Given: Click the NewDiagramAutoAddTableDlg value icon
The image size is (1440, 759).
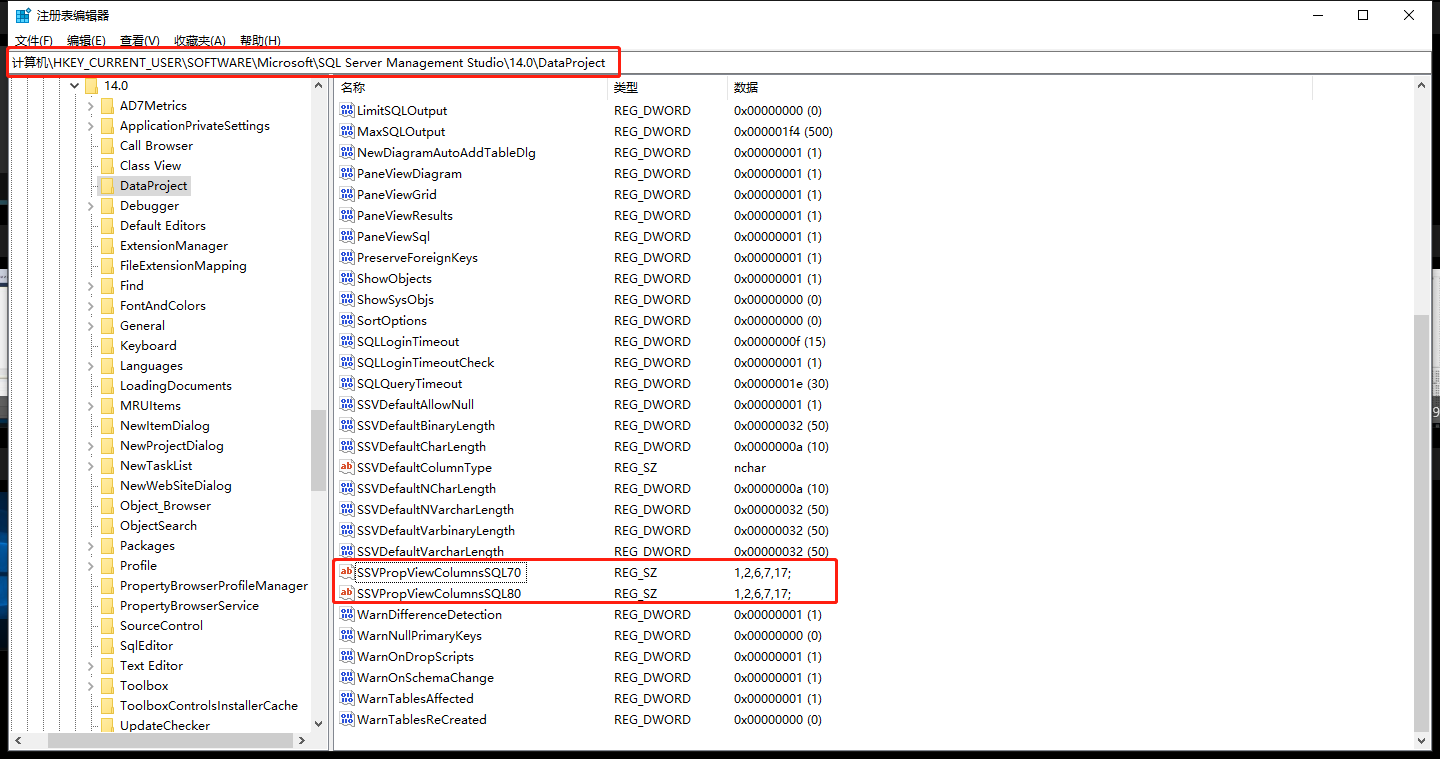Looking at the screenshot, I should 347,152.
